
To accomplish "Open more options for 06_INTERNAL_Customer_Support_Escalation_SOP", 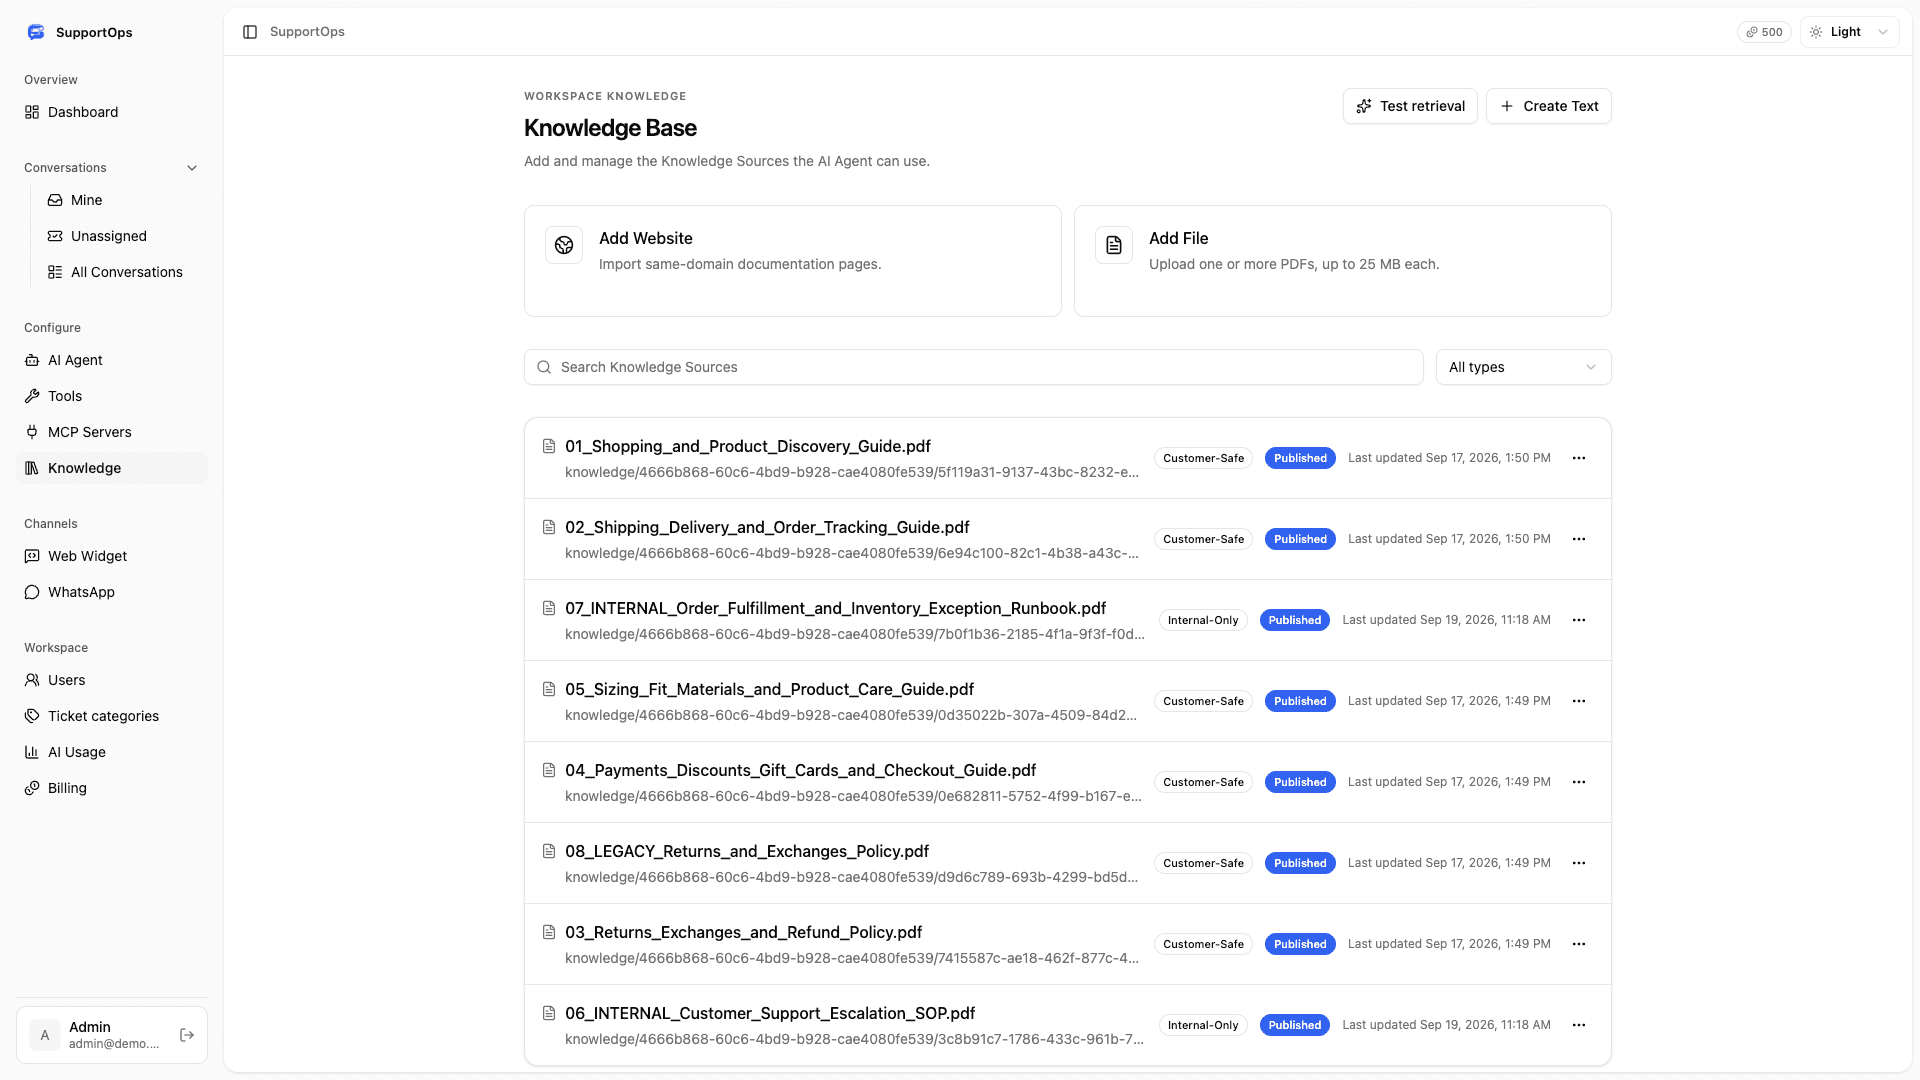I will (1579, 1025).
